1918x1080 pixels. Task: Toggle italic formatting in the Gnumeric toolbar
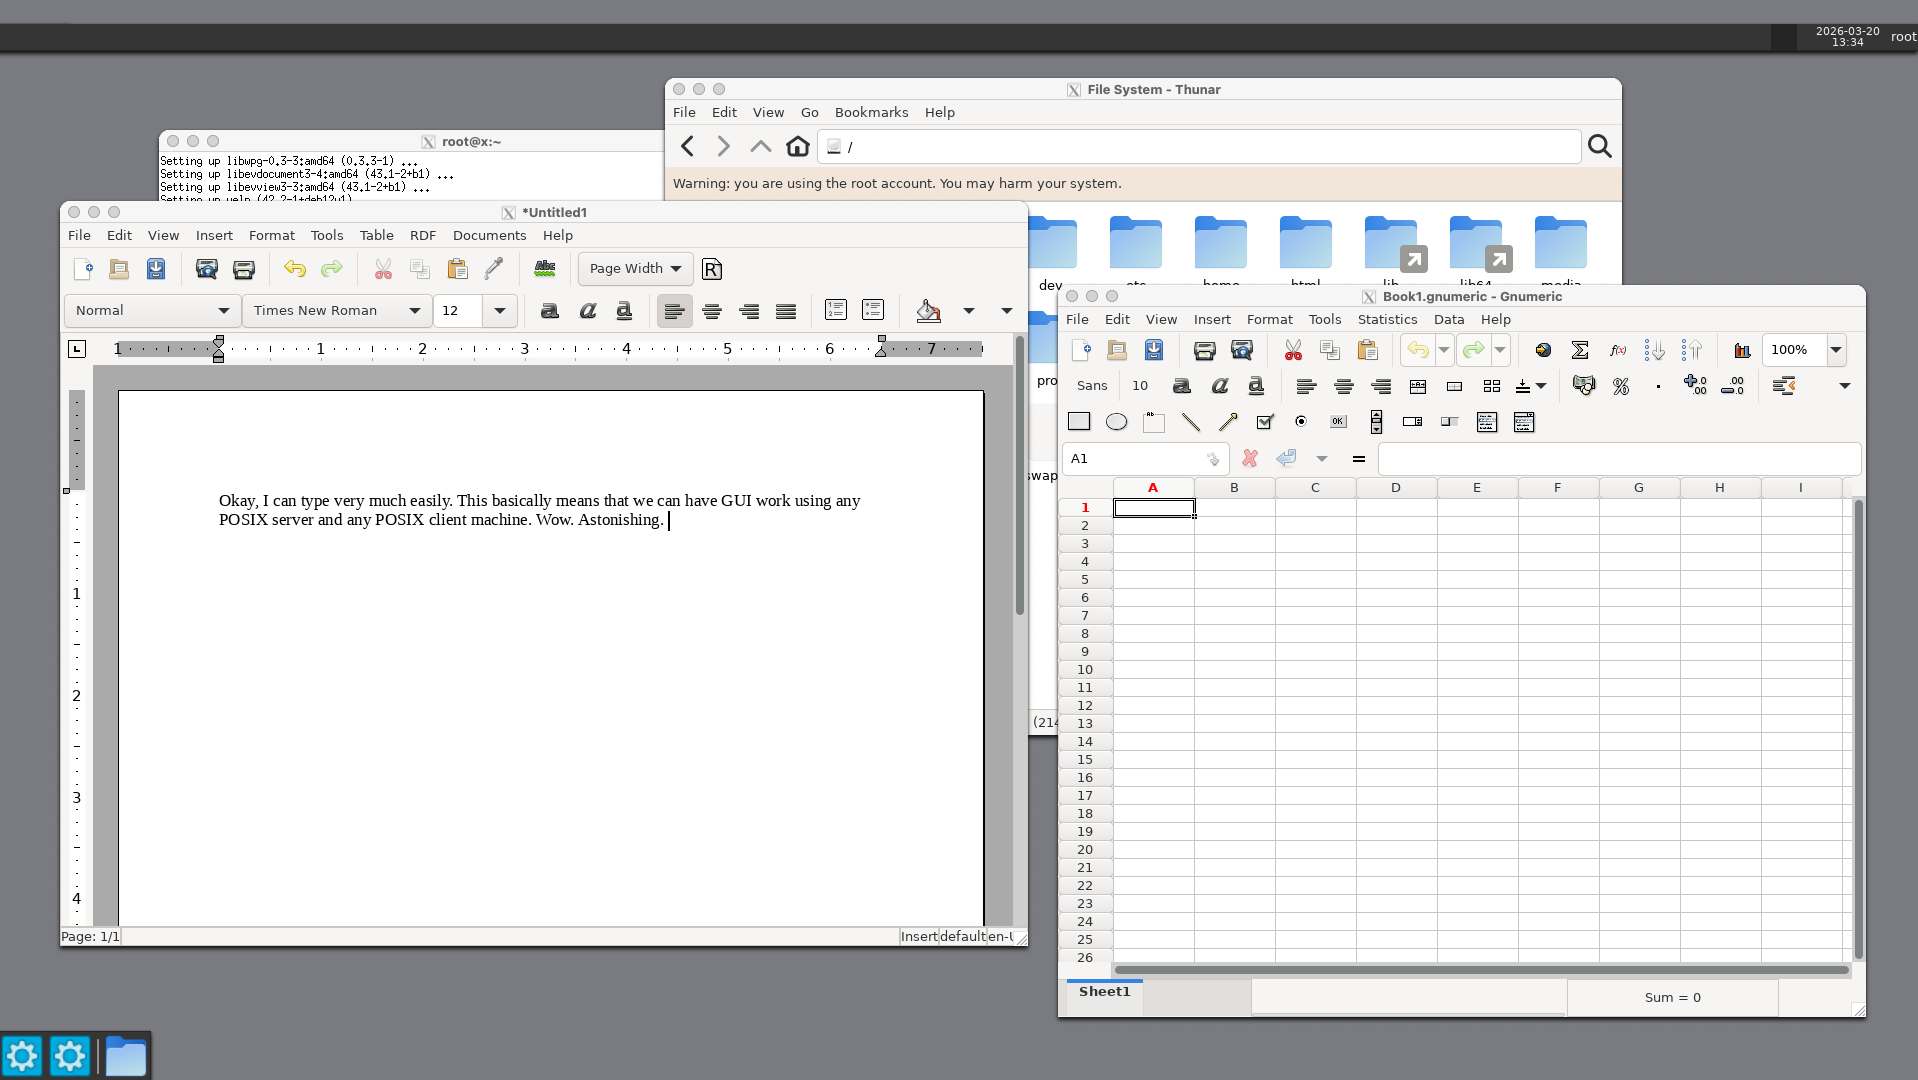click(x=1219, y=386)
